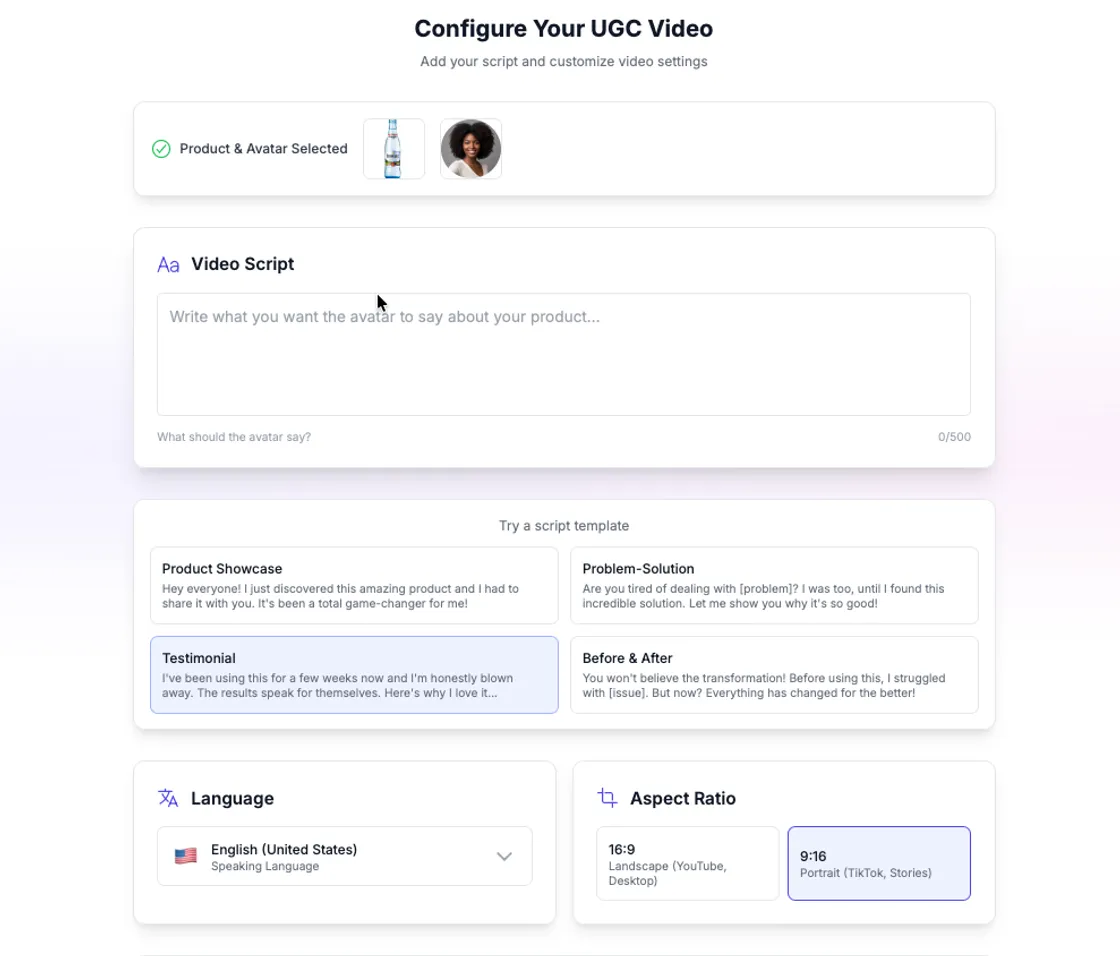Click the Video Script section heading

[242, 264]
